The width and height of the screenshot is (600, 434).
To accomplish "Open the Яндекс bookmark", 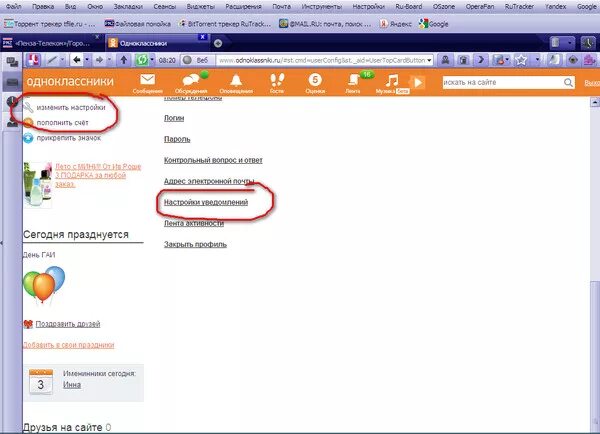I will [x=396, y=24].
